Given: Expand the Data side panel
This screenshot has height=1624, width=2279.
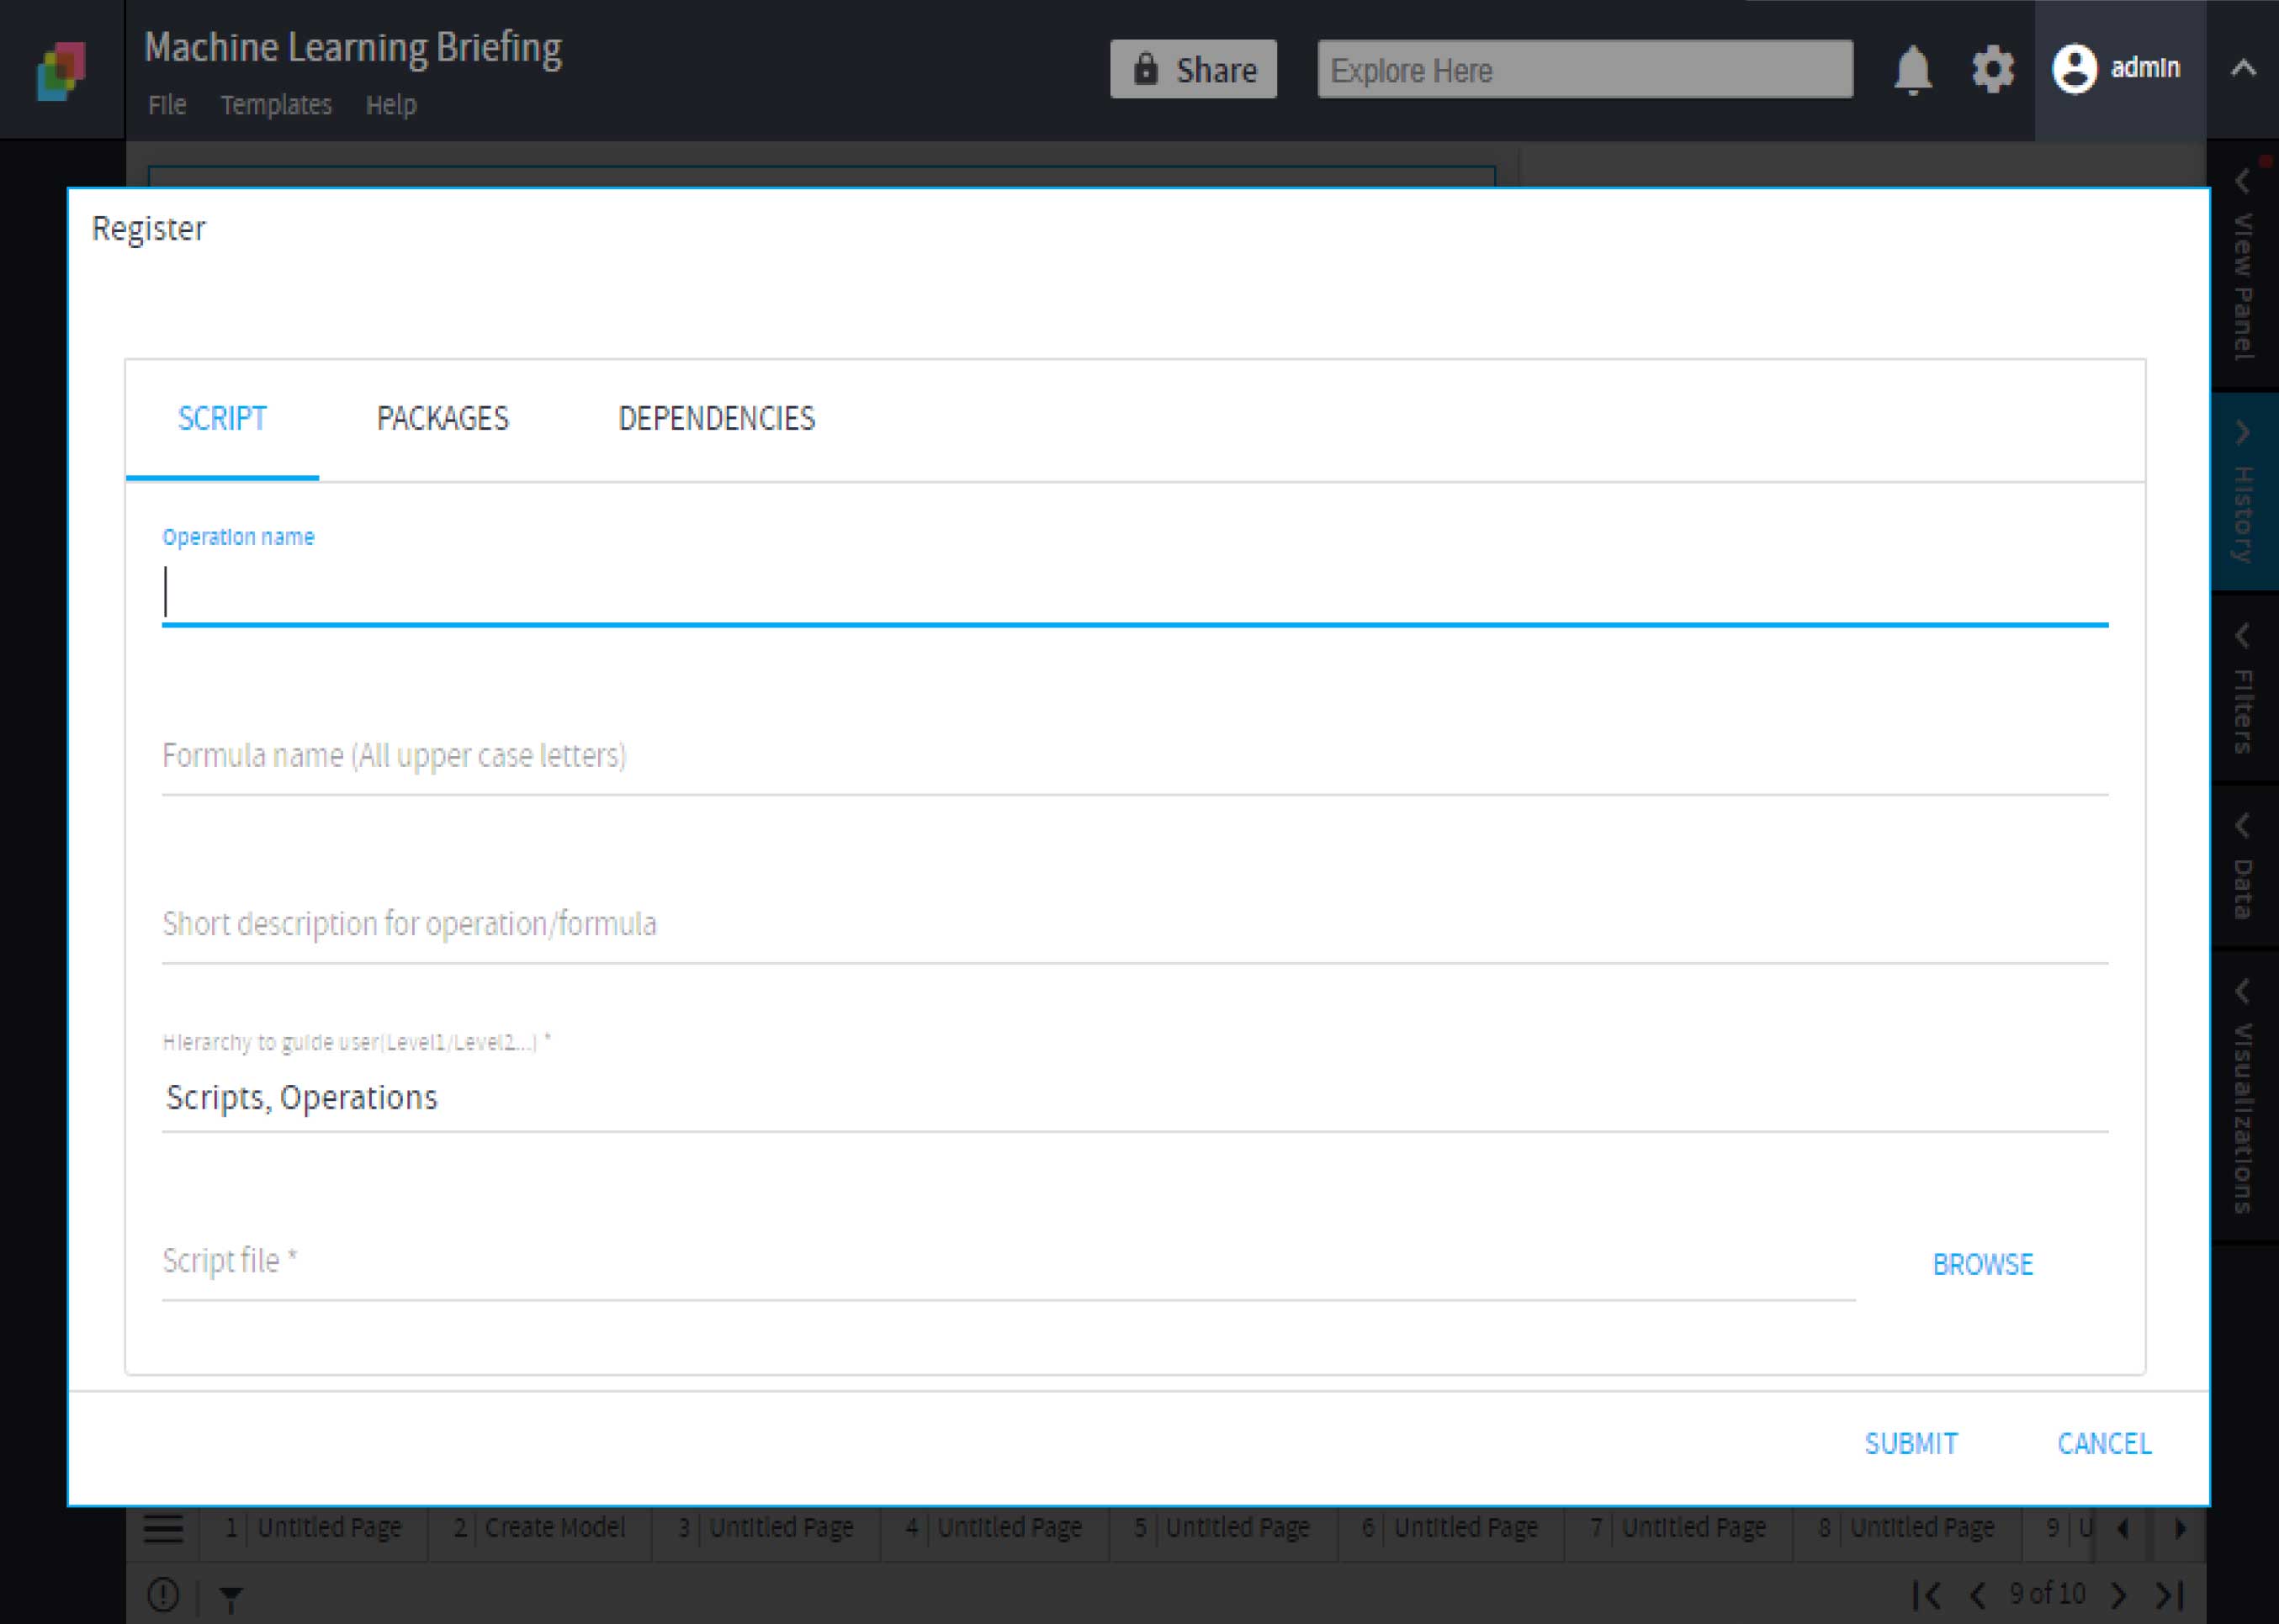Looking at the screenshot, I should coord(2243,866).
